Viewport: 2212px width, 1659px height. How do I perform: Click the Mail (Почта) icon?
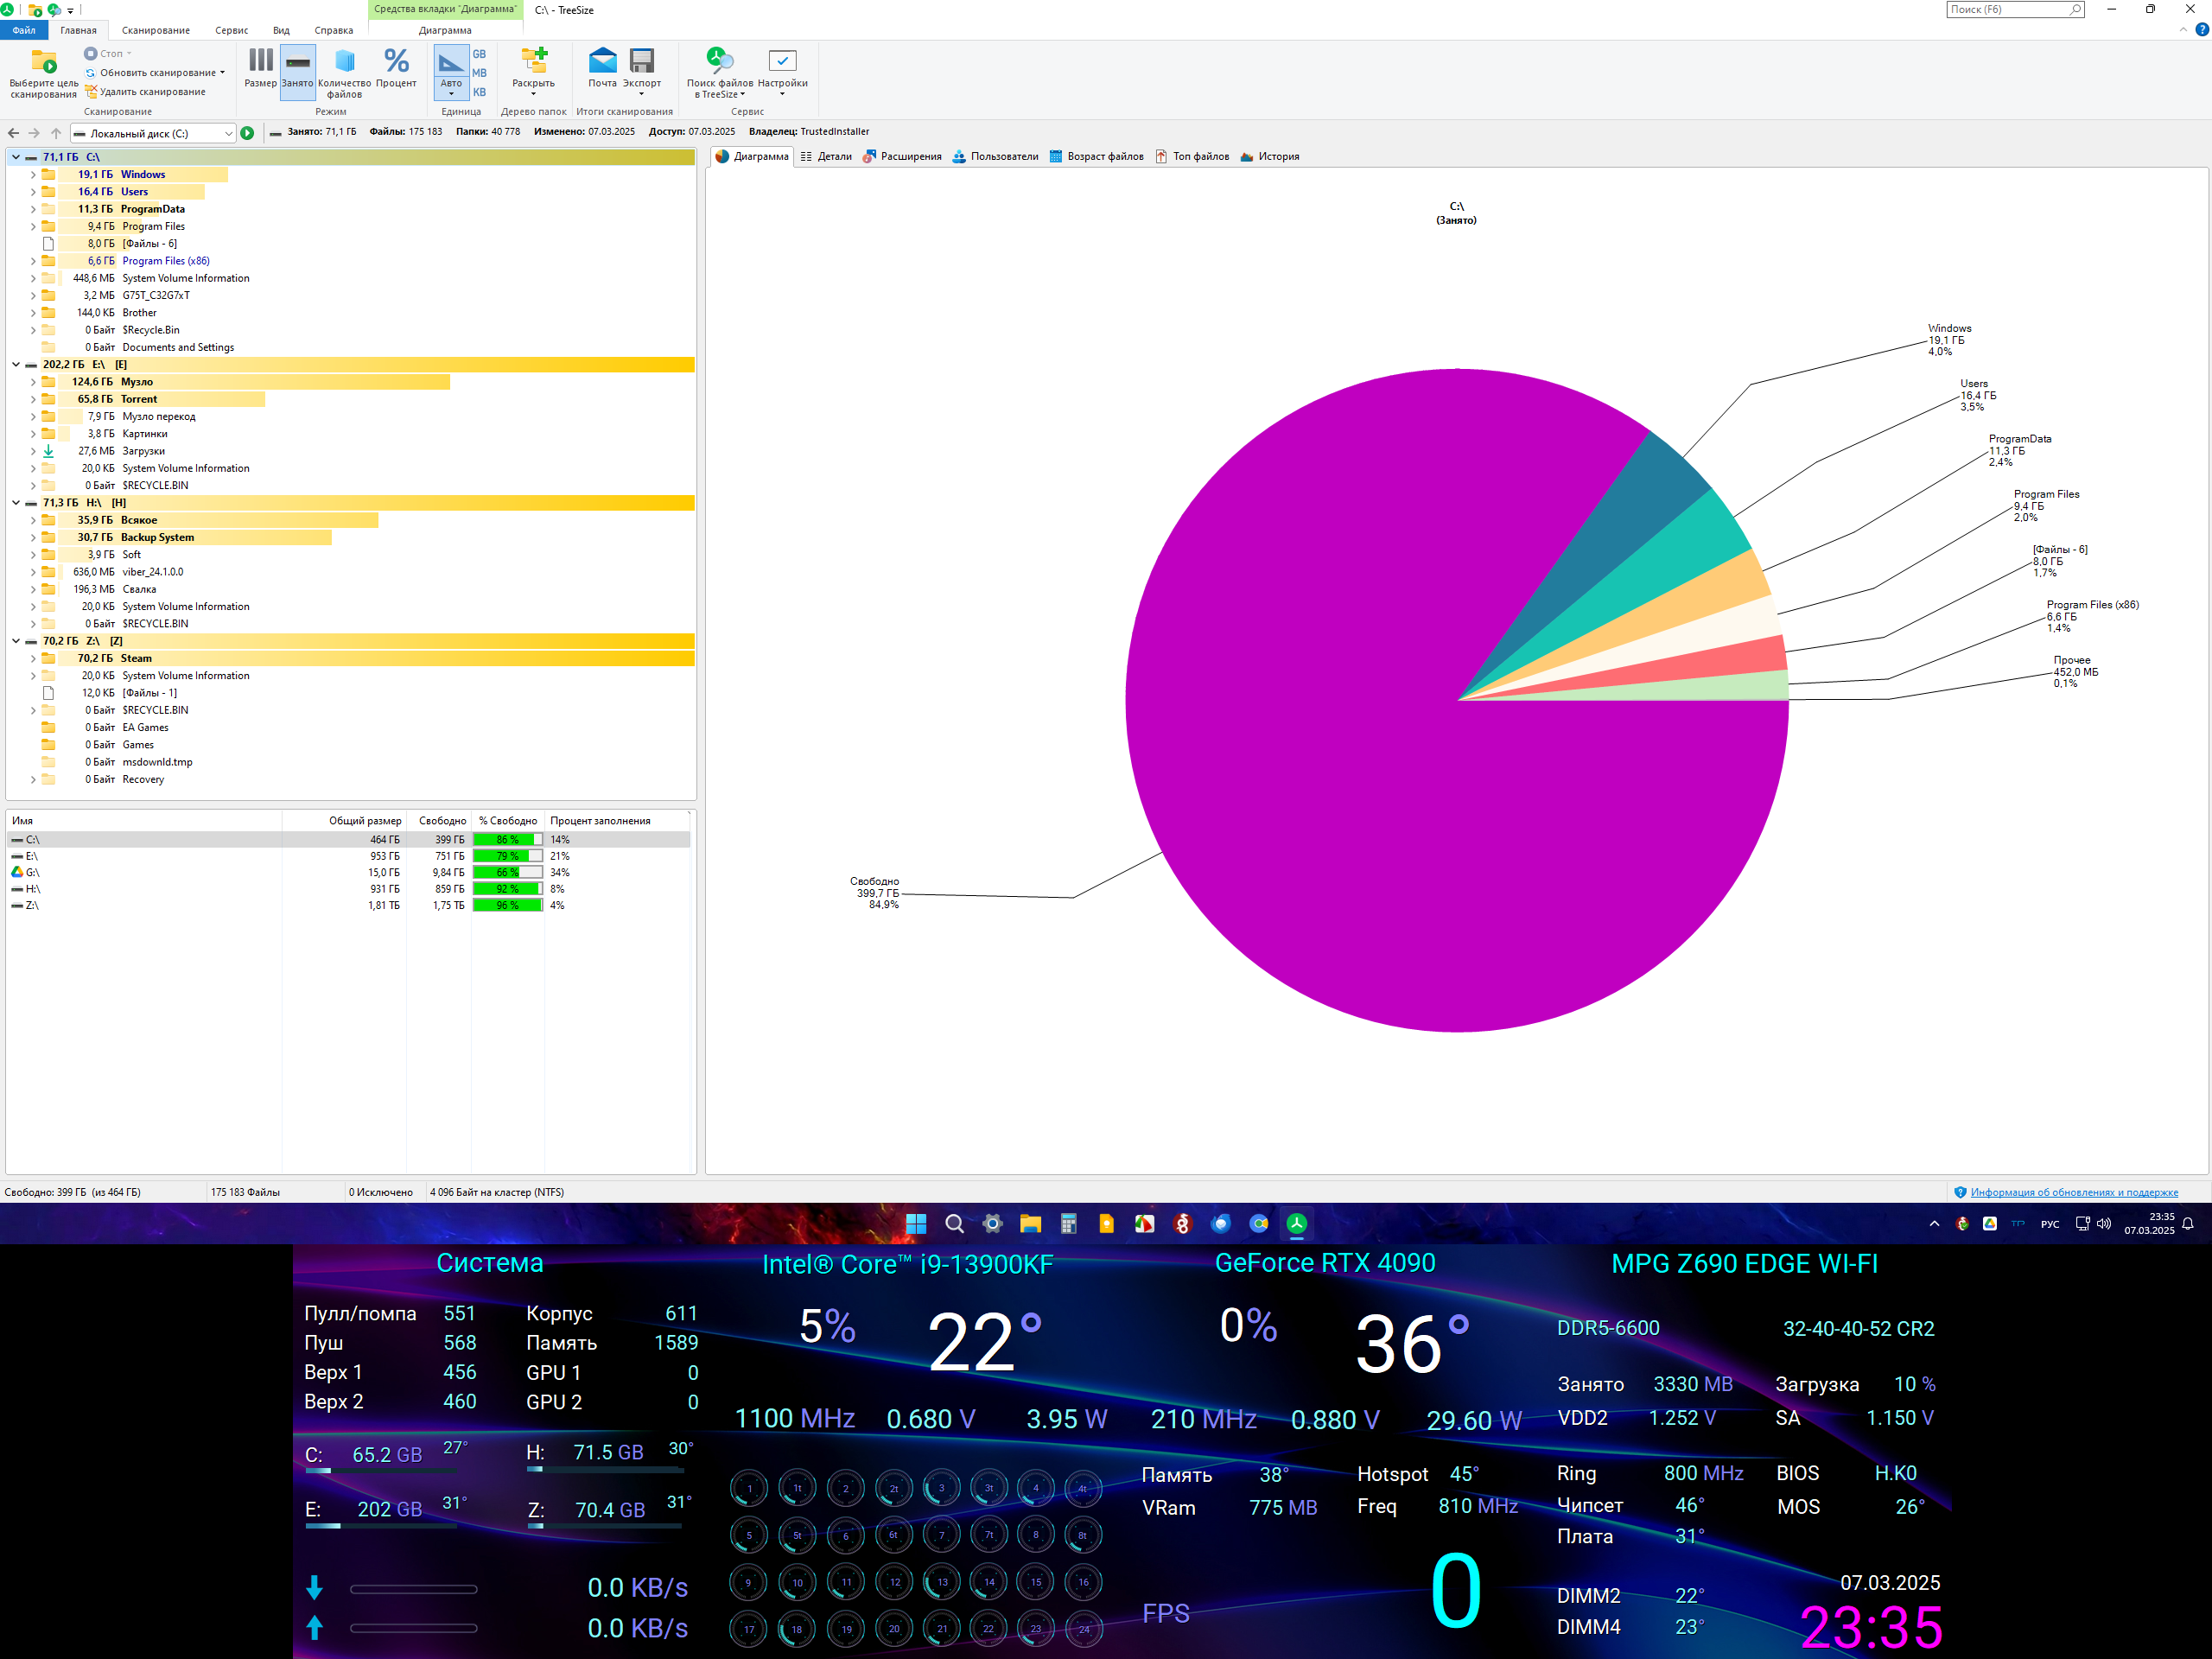602,63
